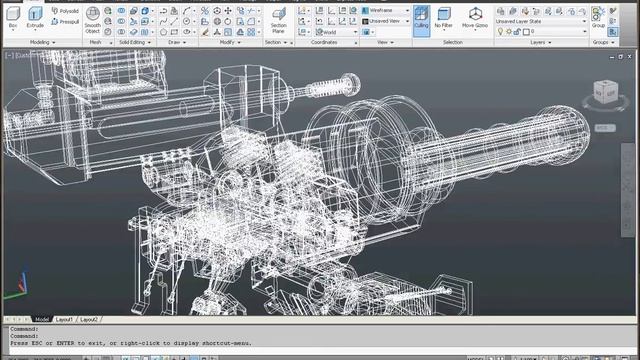
Task: Expand the Groups panel
Action: tap(604, 42)
